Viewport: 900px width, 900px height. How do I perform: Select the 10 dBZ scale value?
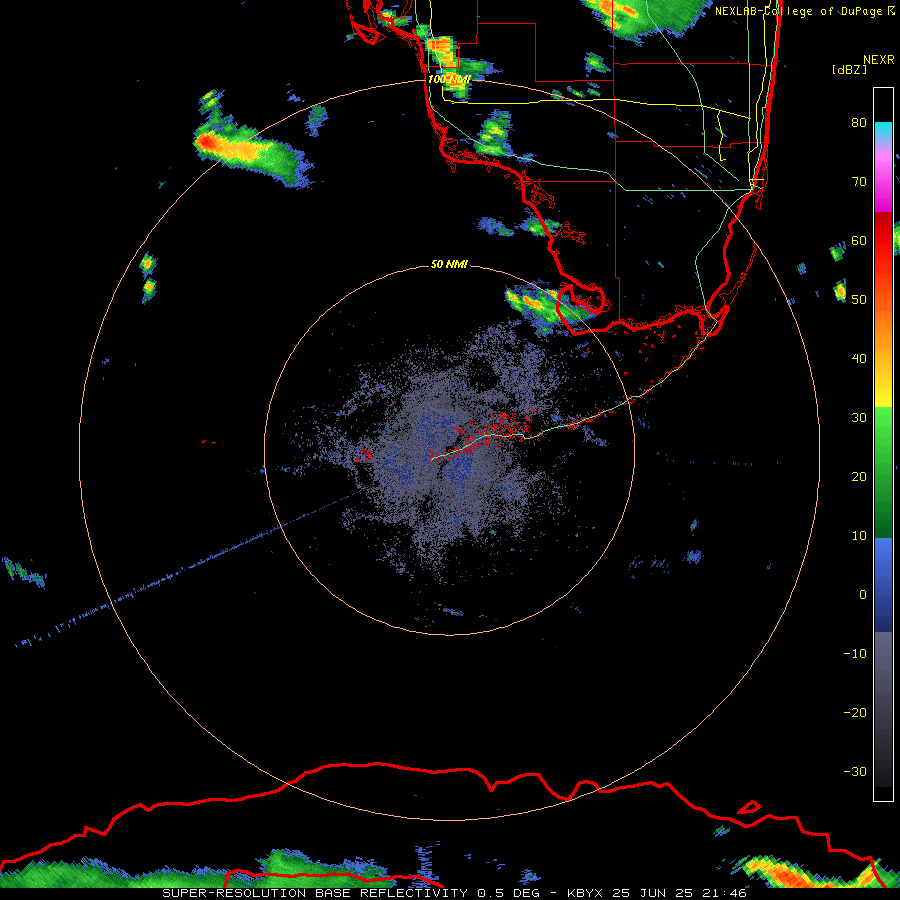click(859, 536)
